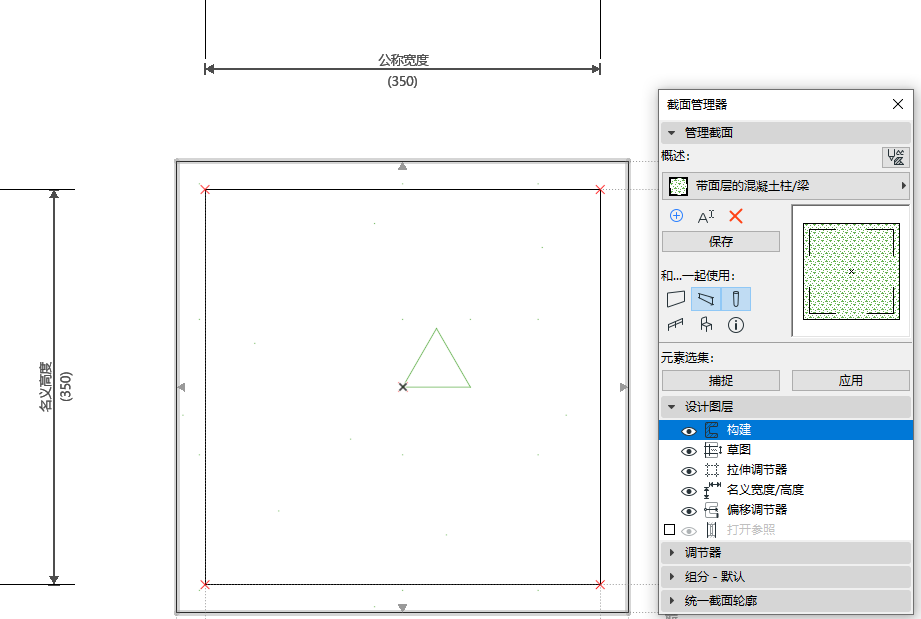Click the 保存 button

[721, 241]
